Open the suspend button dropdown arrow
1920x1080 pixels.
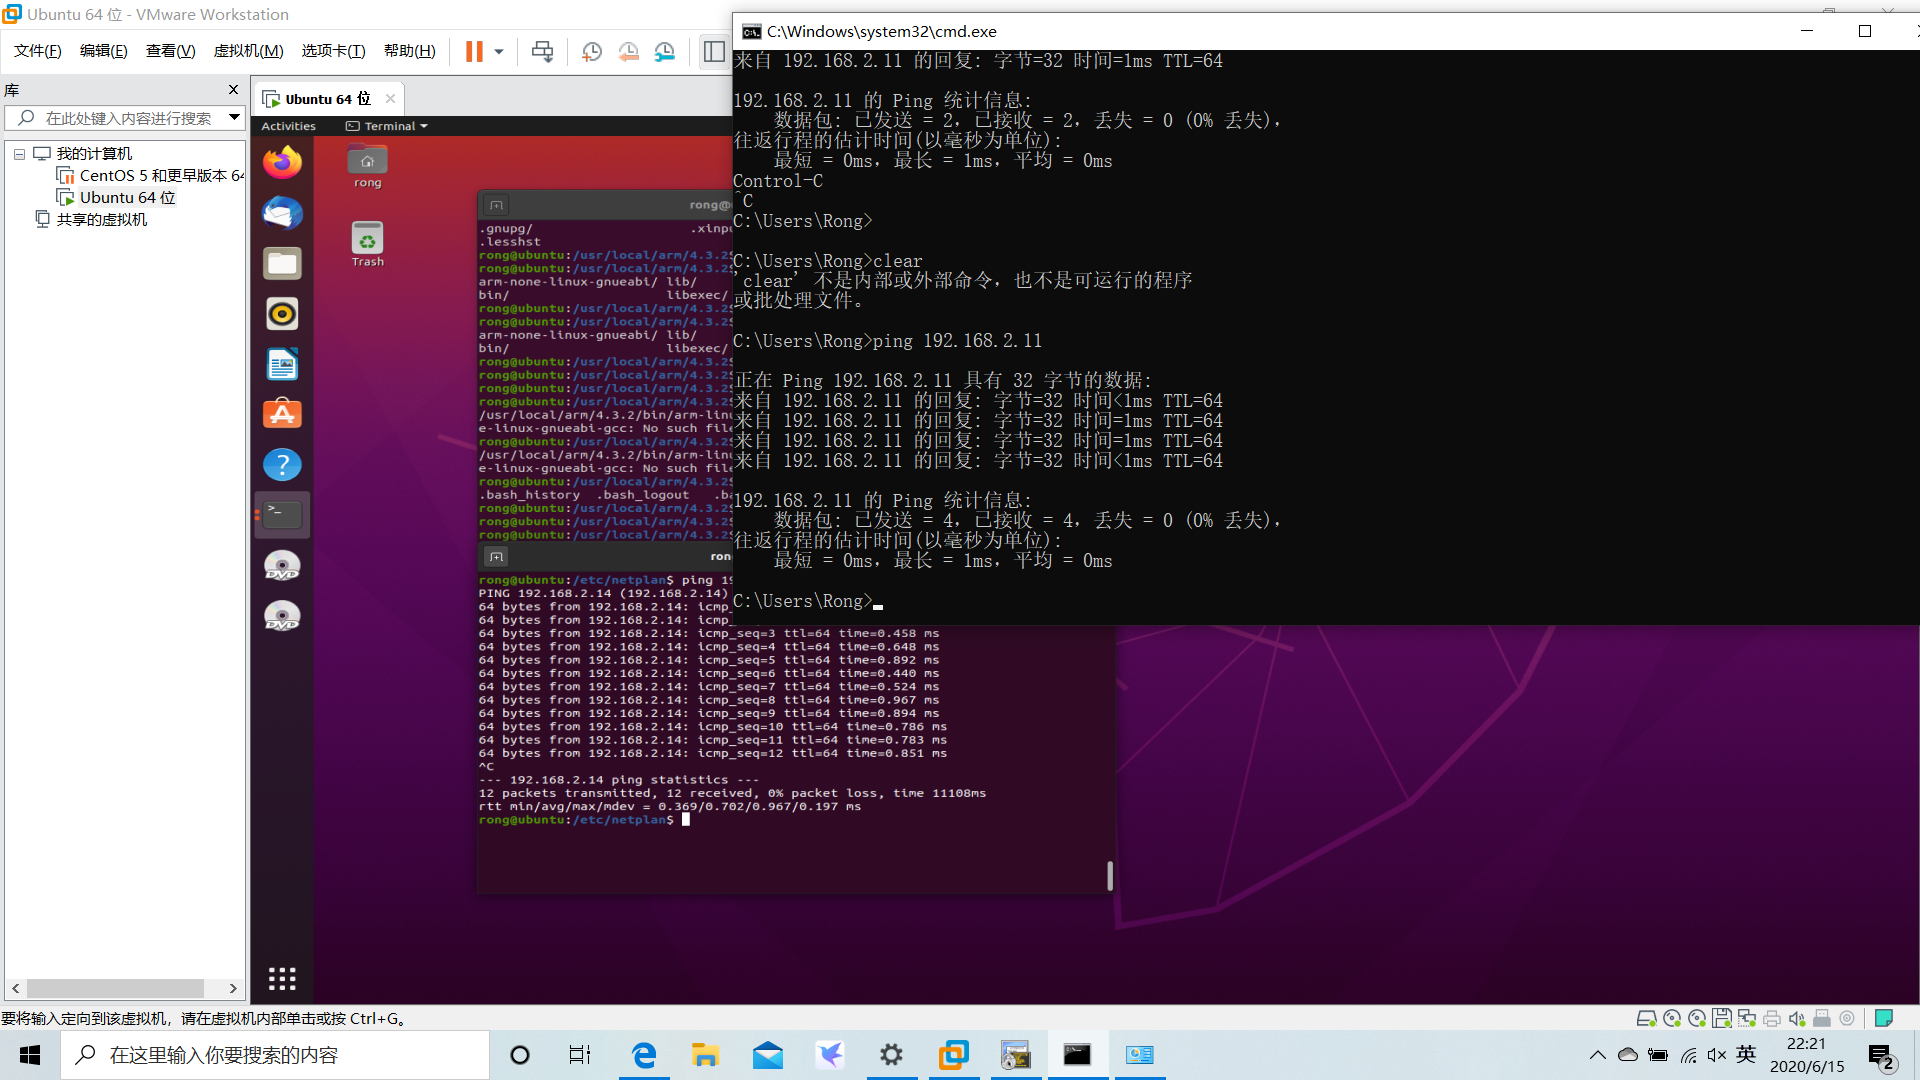[497, 51]
